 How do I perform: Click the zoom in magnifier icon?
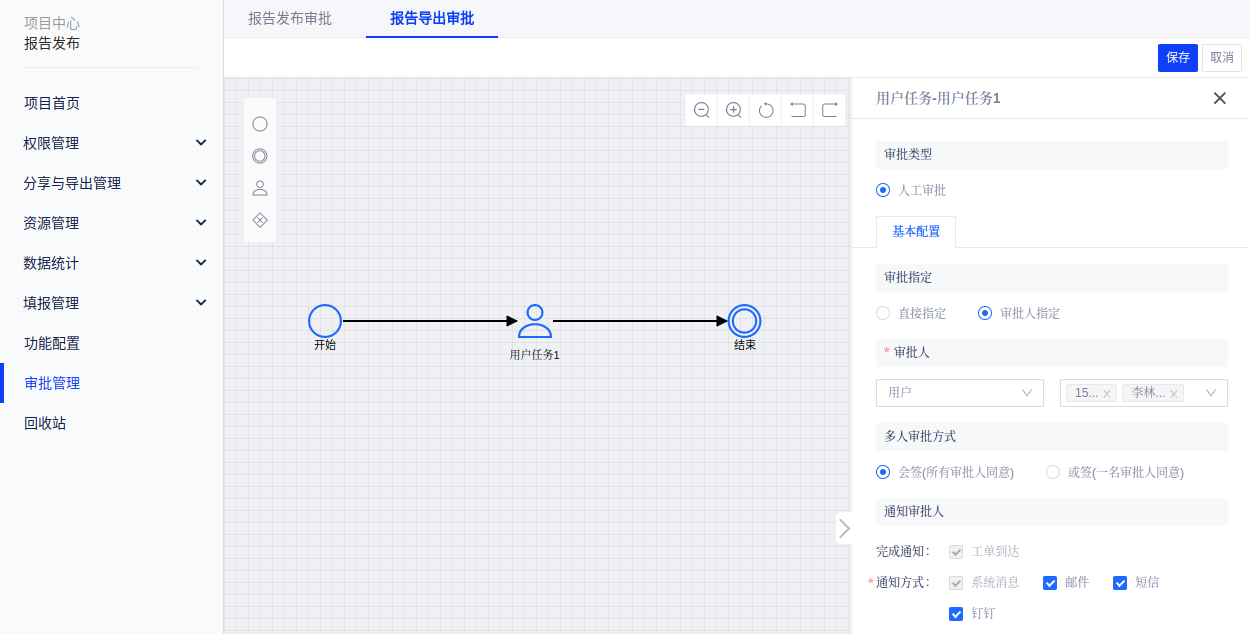[734, 110]
